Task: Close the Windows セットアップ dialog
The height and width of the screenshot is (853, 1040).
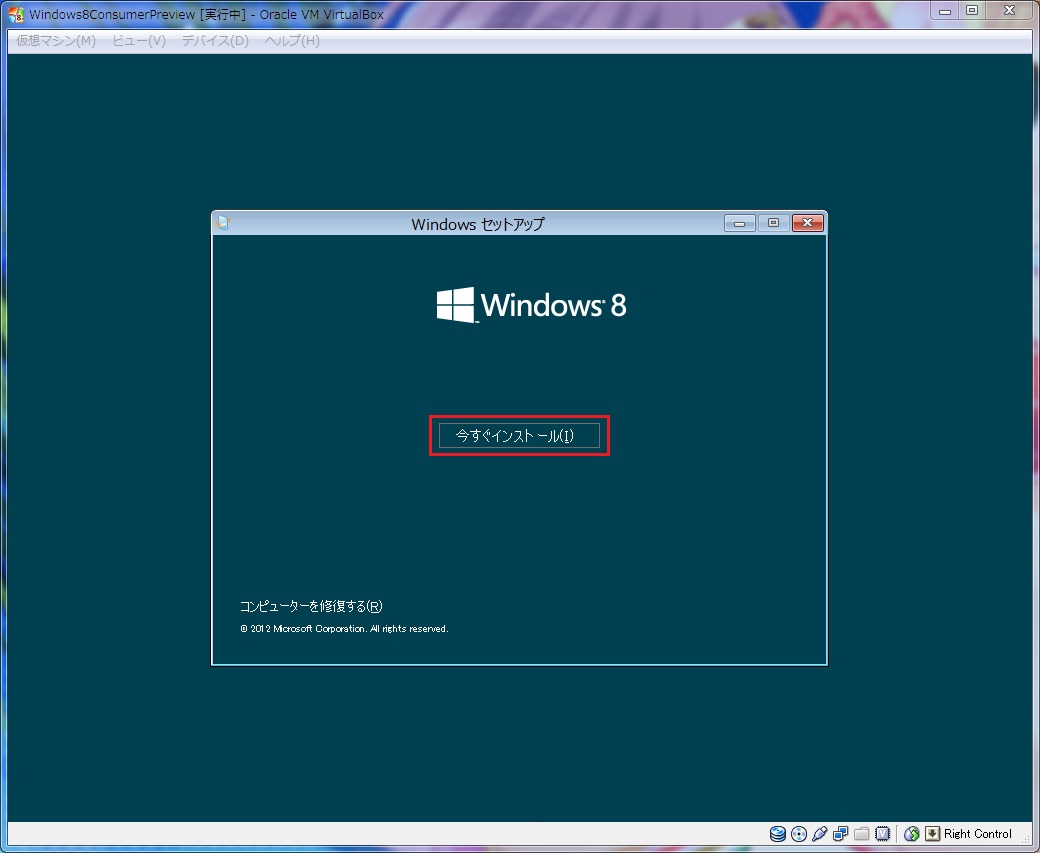Action: tap(808, 223)
